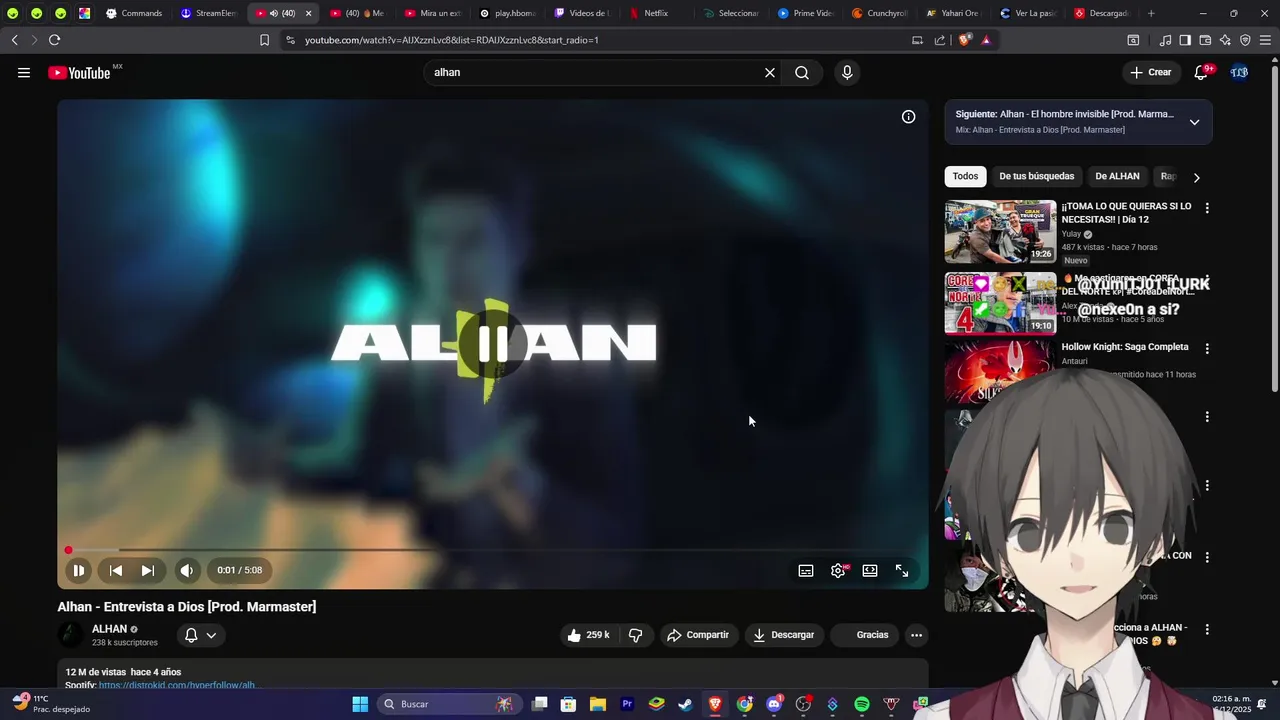Open Spotify from the taskbar
This screenshot has width=1280, height=720.
[861, 704]
